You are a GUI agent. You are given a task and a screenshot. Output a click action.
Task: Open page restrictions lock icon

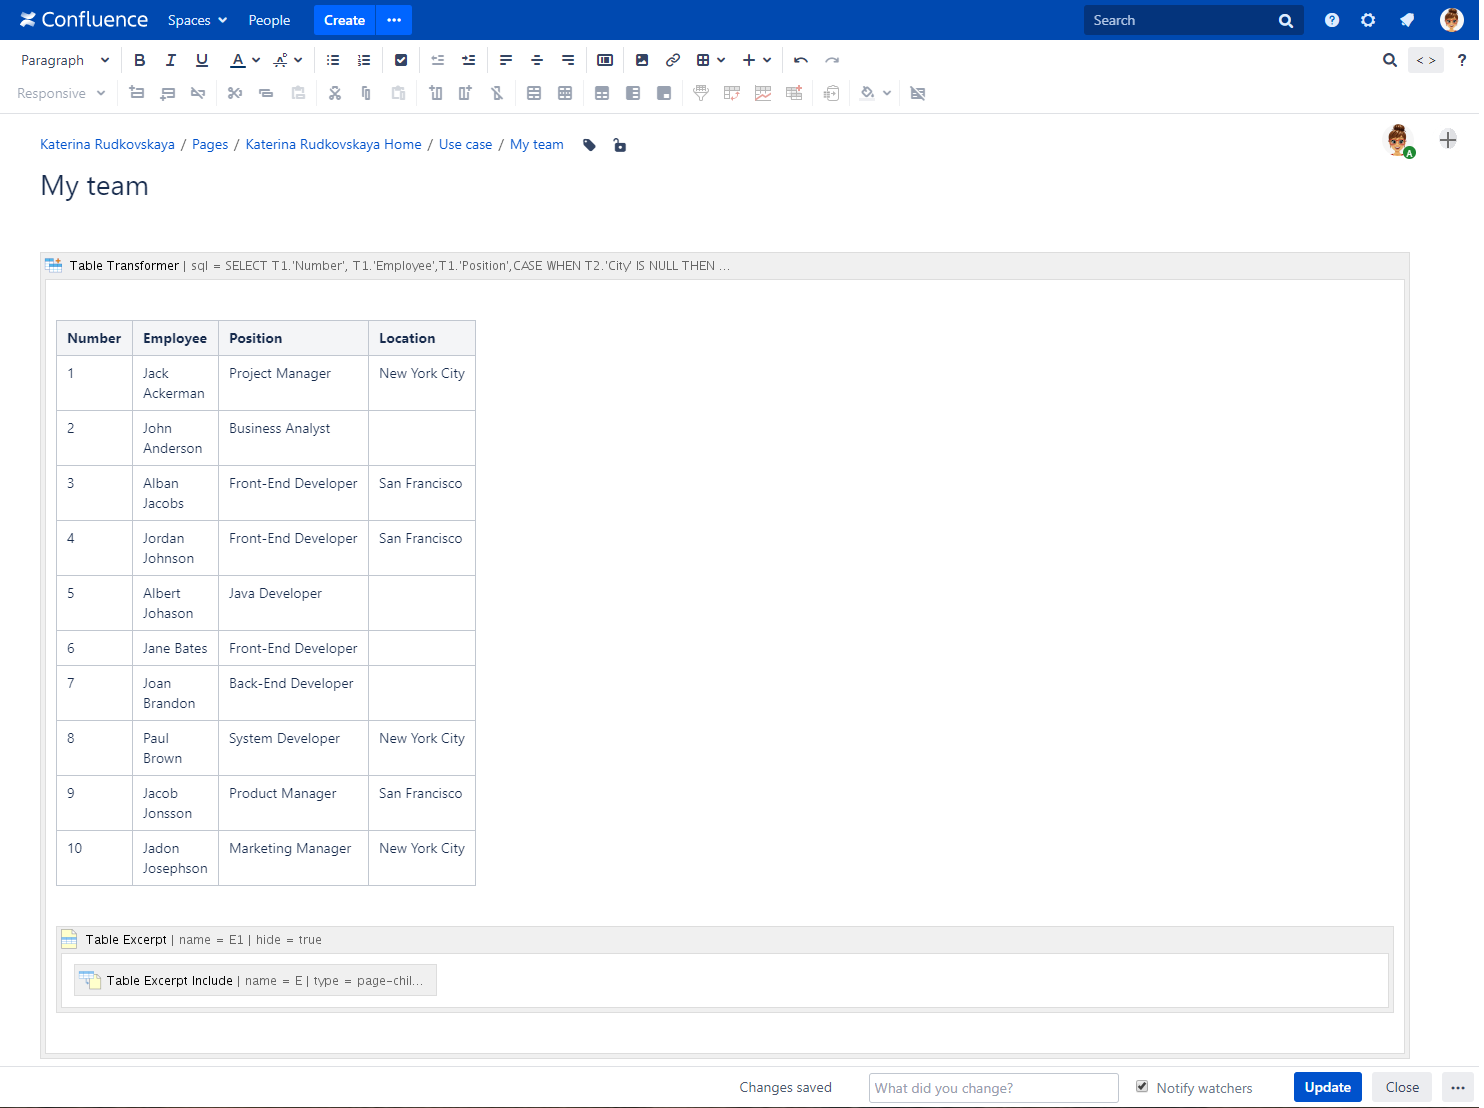[620, 145]
